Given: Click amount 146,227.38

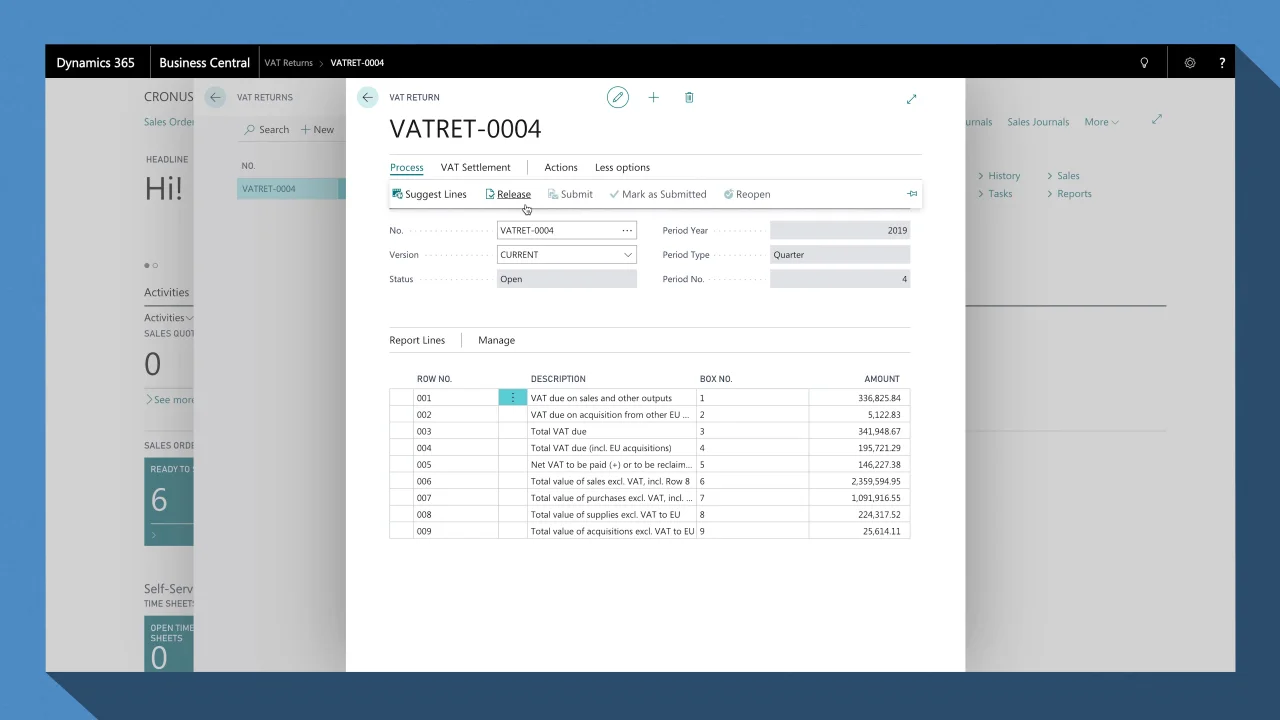Looking at the screenshot, I should (879, 465).
